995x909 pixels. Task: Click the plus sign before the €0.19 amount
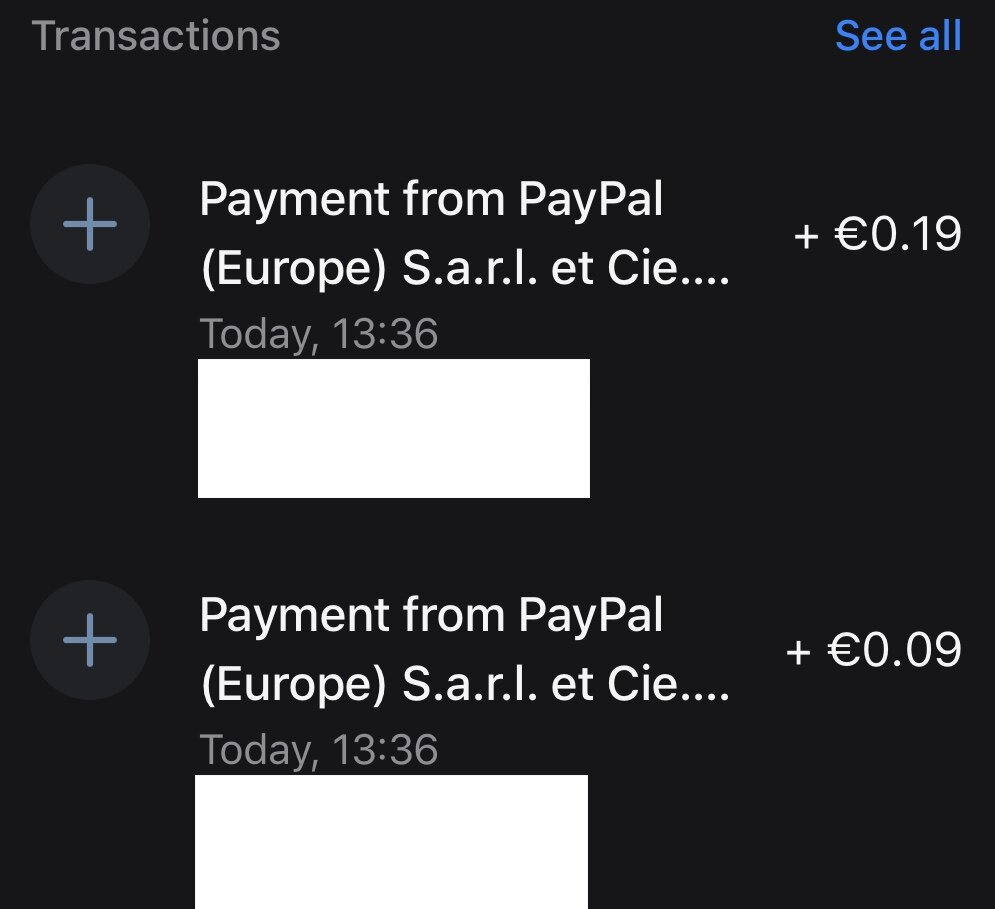point(806,237)
